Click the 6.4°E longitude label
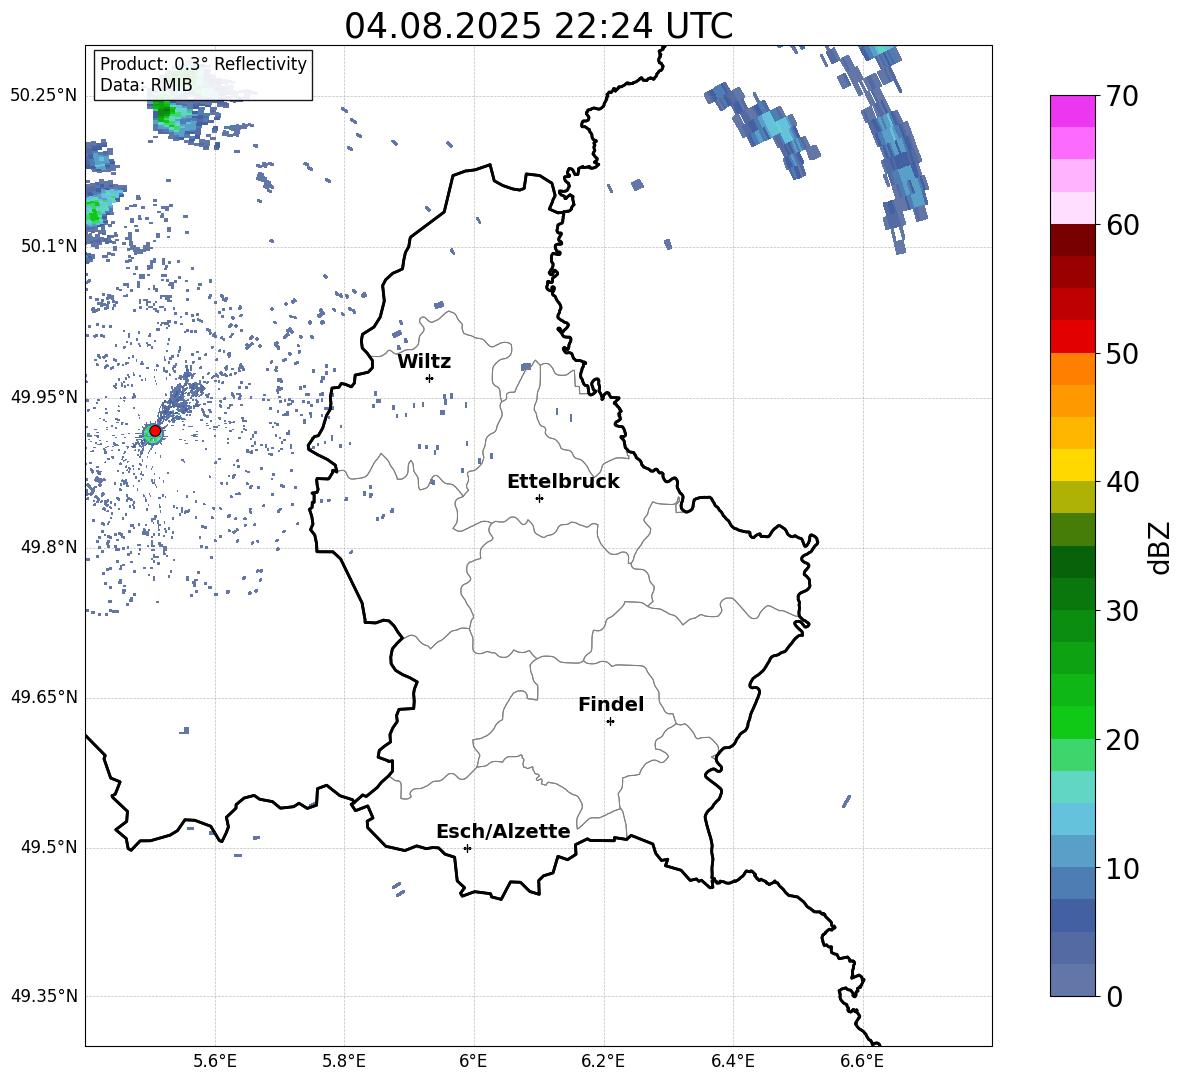Image resolution: width=1184 pixels, height=1081 pixels. (732, 1061)
